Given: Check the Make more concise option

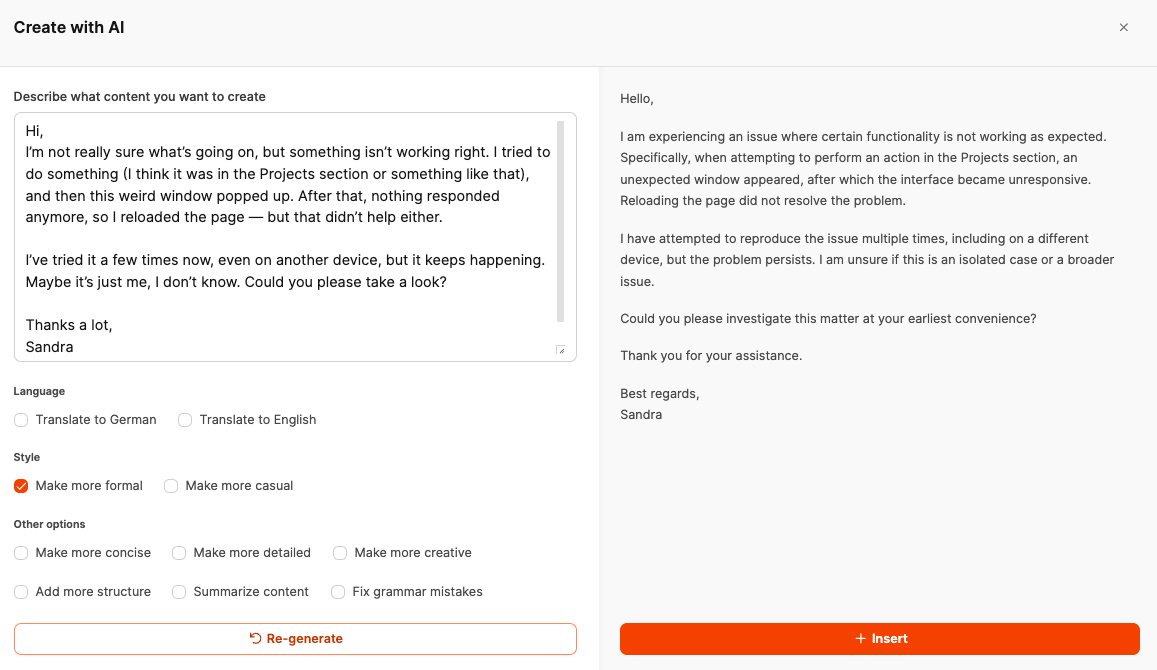Looking at the screenshot, I should pos(21,553).
